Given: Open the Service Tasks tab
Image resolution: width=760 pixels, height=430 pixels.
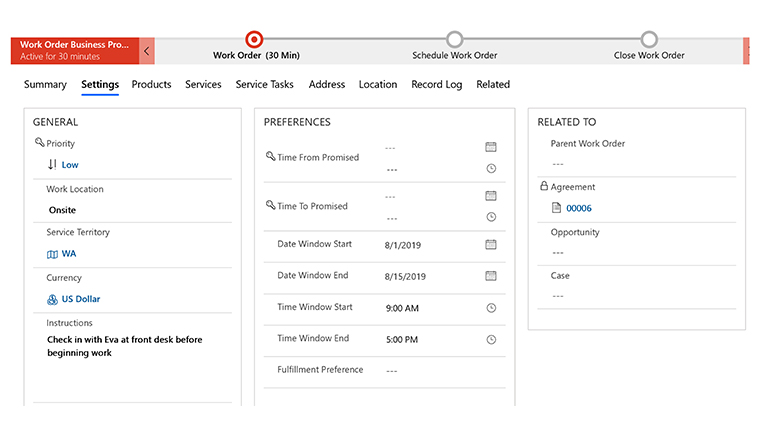Looking at the screenshot, I should [264, 85].
